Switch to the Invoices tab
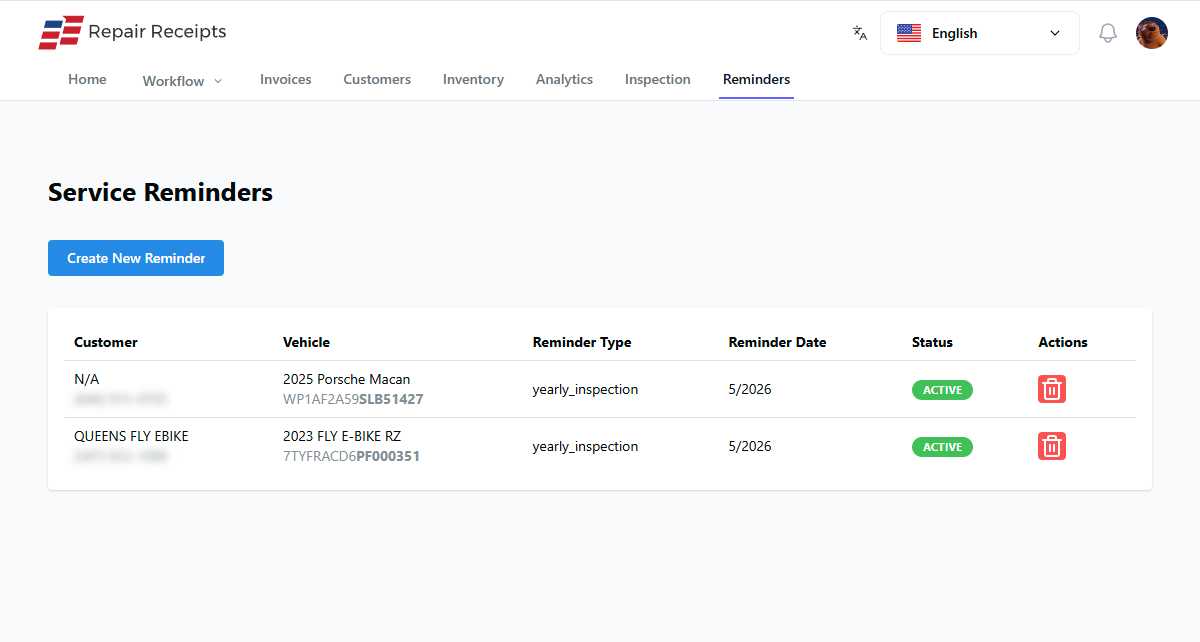The height and width of the screenshot is (642, 1200). tap(285, 79)
